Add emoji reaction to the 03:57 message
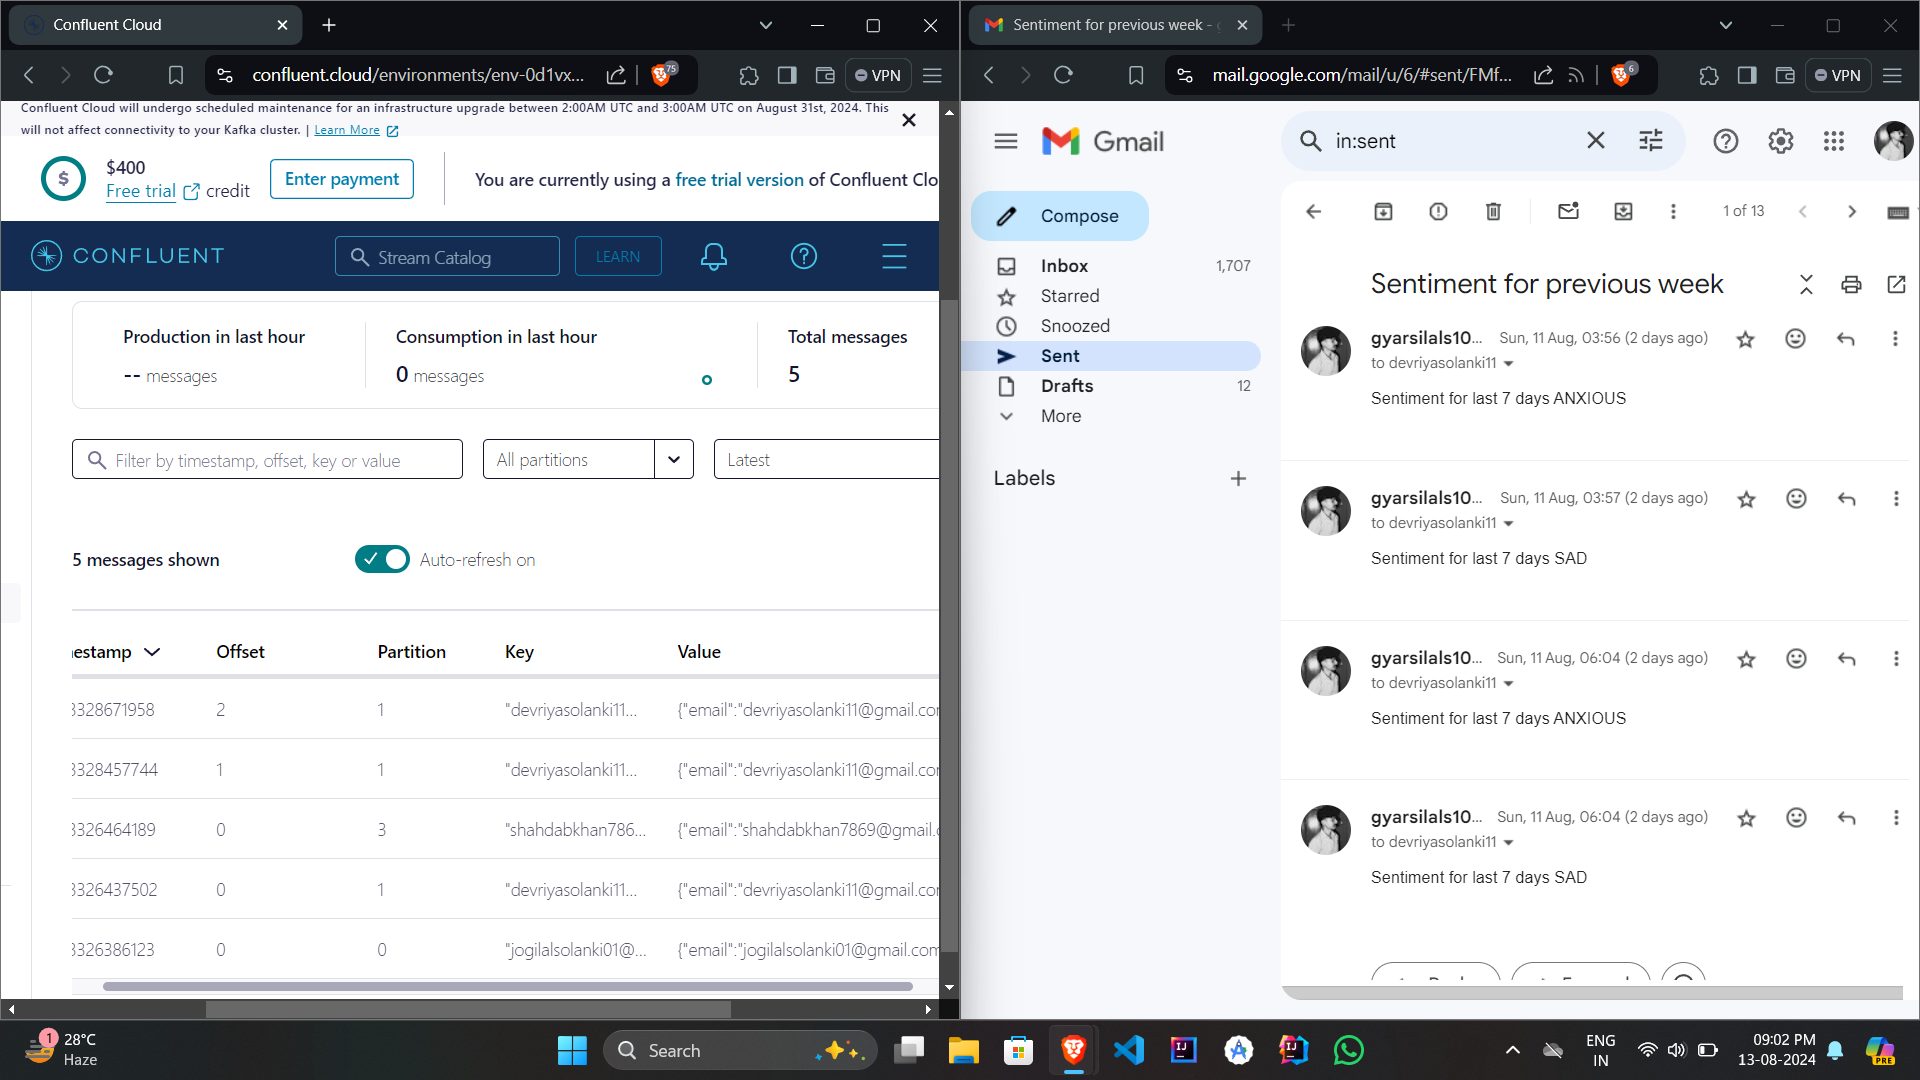The height and width of the screenshot is (1080, 1920). 1796,498
